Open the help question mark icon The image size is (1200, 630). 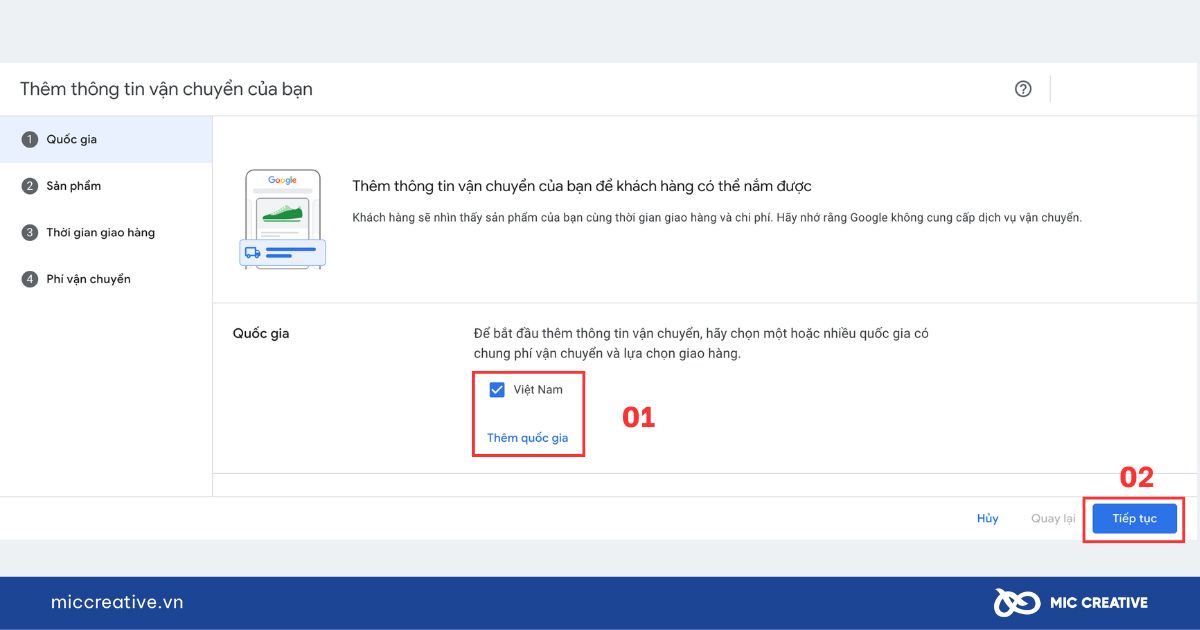[1023, 89]
